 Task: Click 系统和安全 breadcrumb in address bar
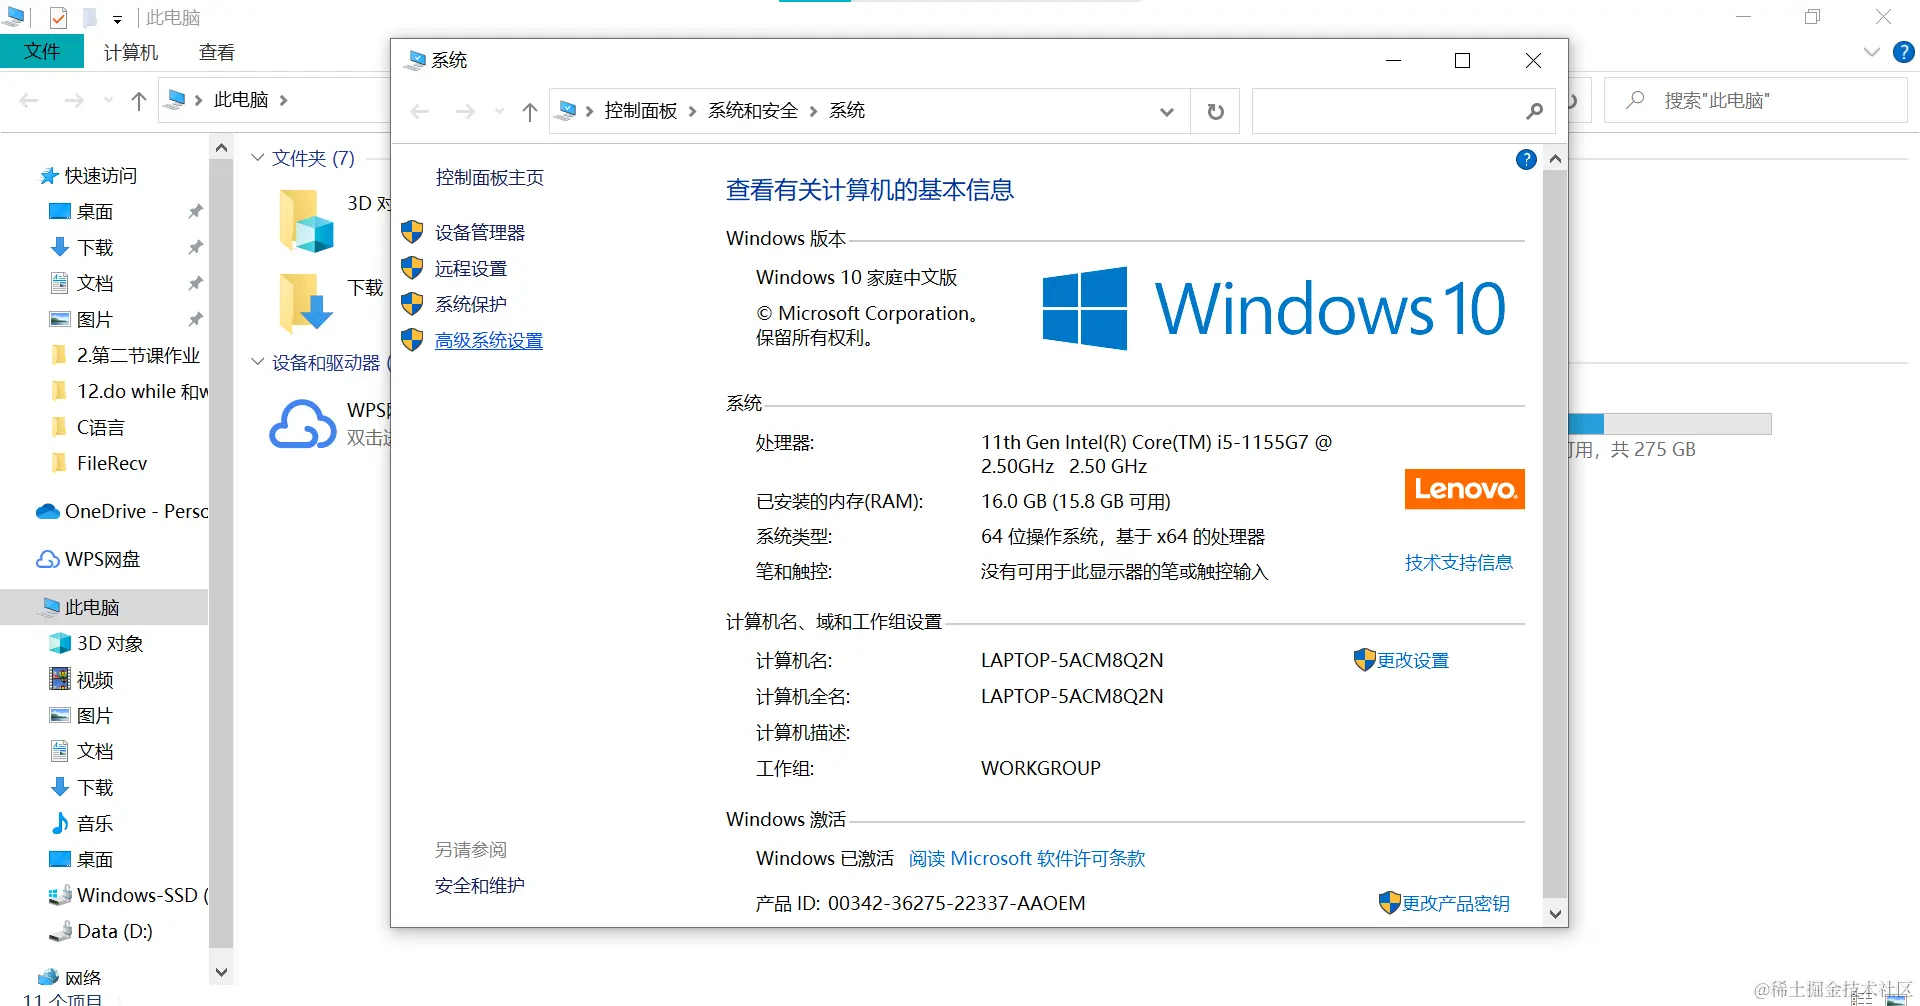[x=753, y=111]
